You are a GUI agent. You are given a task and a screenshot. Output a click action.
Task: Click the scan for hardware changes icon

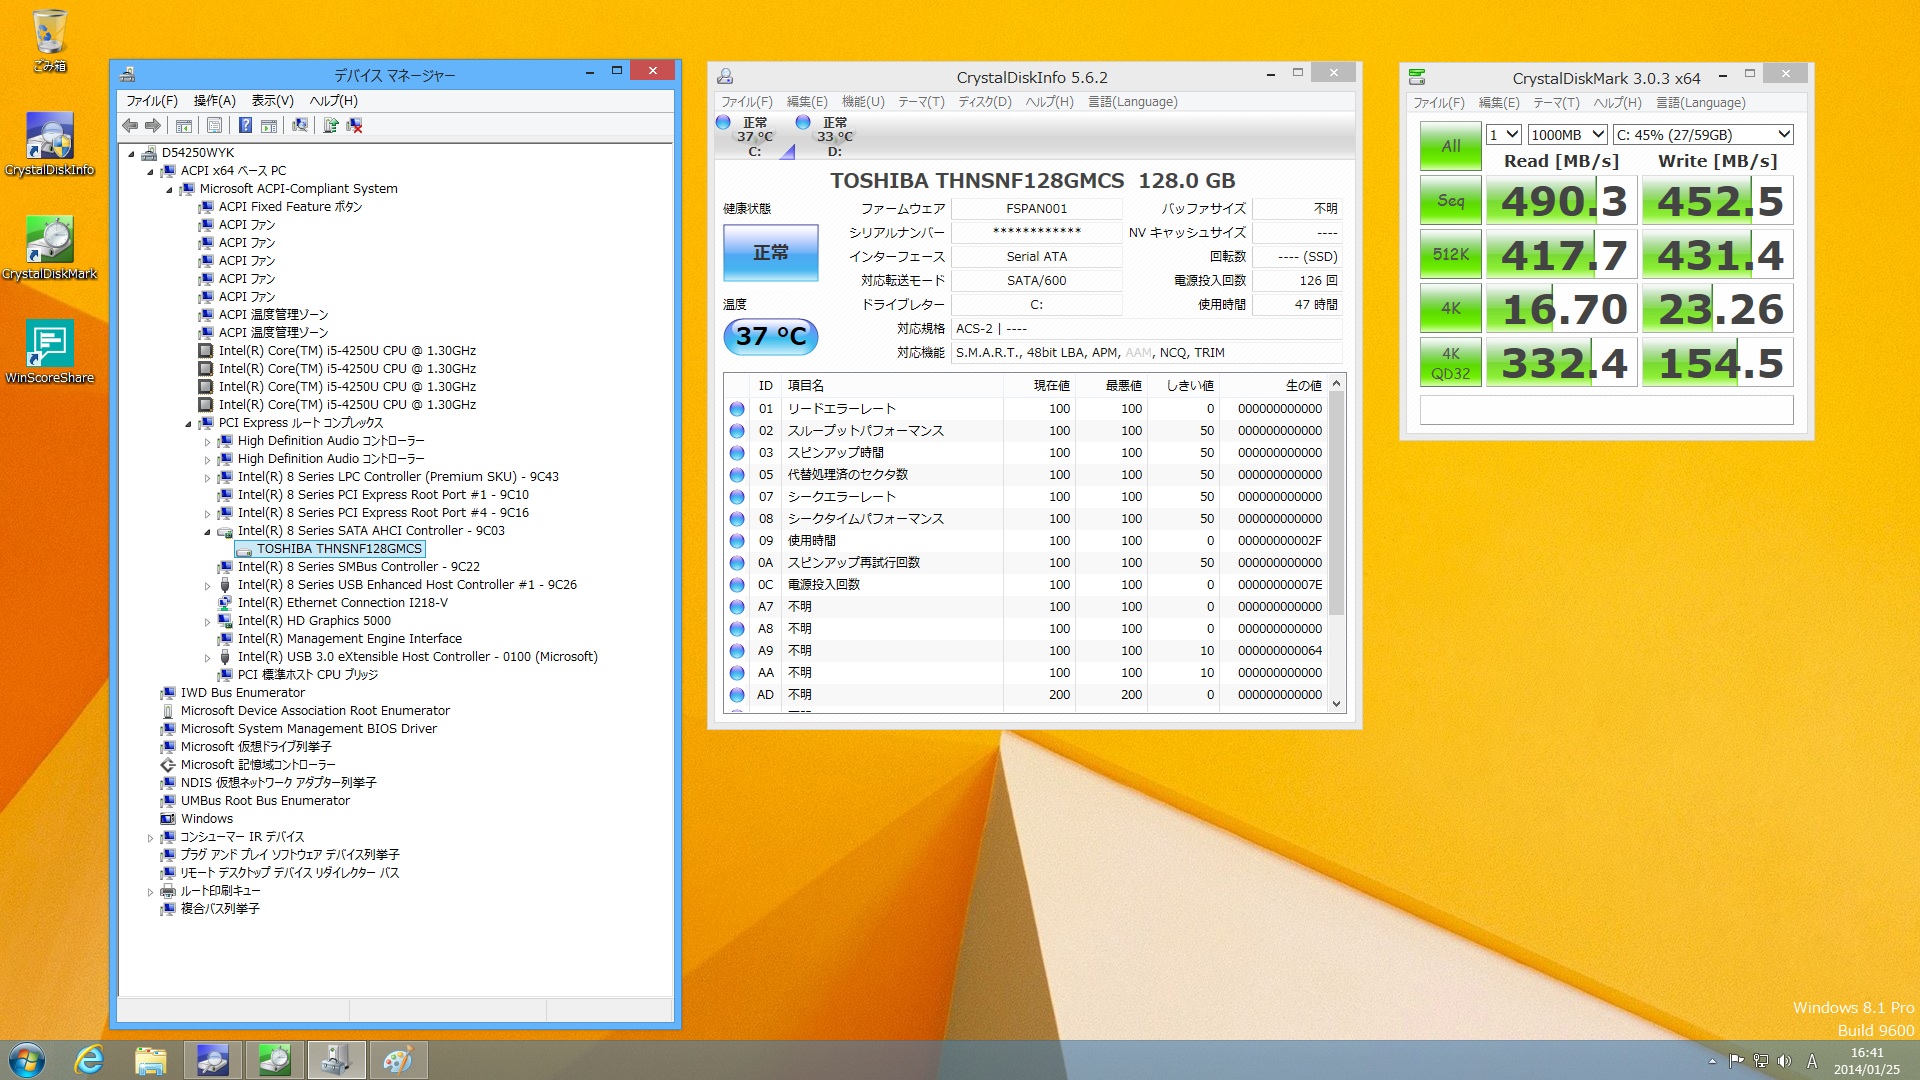(299, 125)
